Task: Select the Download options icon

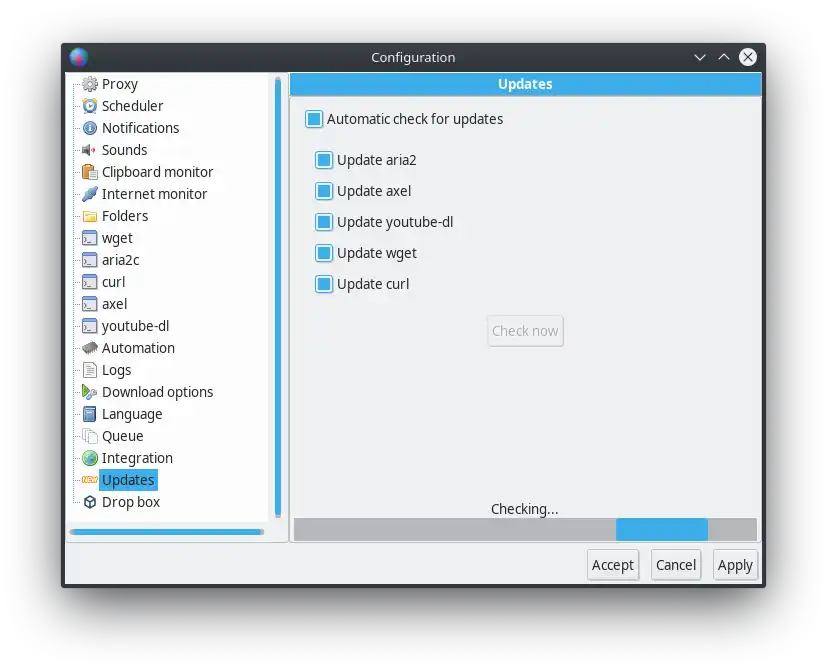Action: 90,392
